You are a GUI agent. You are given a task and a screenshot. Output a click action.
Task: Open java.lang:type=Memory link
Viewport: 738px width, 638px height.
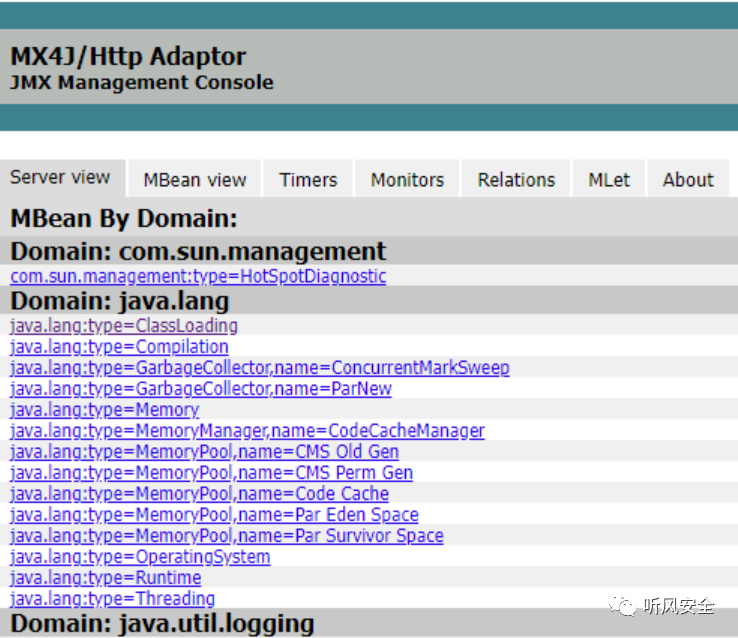[104, 410]
